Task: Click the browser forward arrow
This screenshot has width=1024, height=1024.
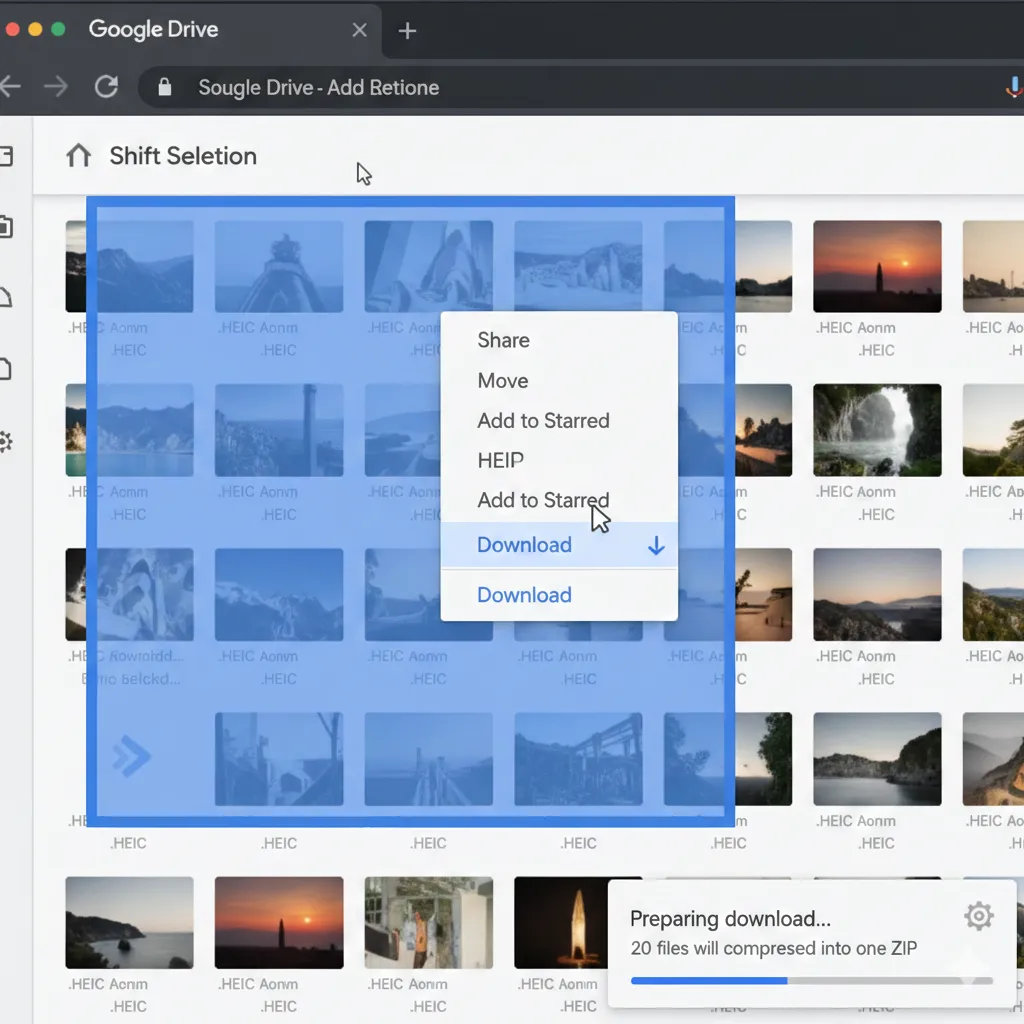Action: click(56, 86)
